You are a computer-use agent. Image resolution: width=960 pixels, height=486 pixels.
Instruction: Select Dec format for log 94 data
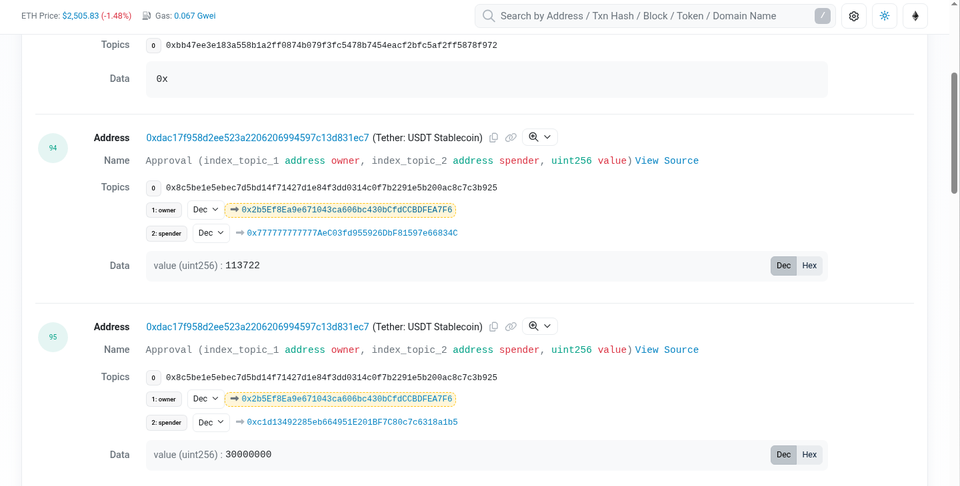click(x=783, y=266)
